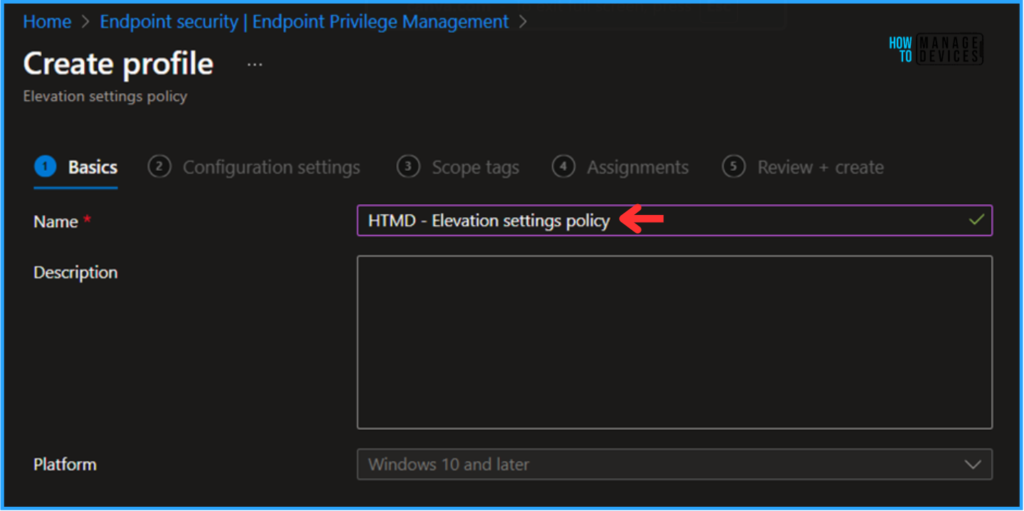Select the Basics tab
Image resolution: width=1024 pixels, height=511 pixels.
(x=76, y=168)
